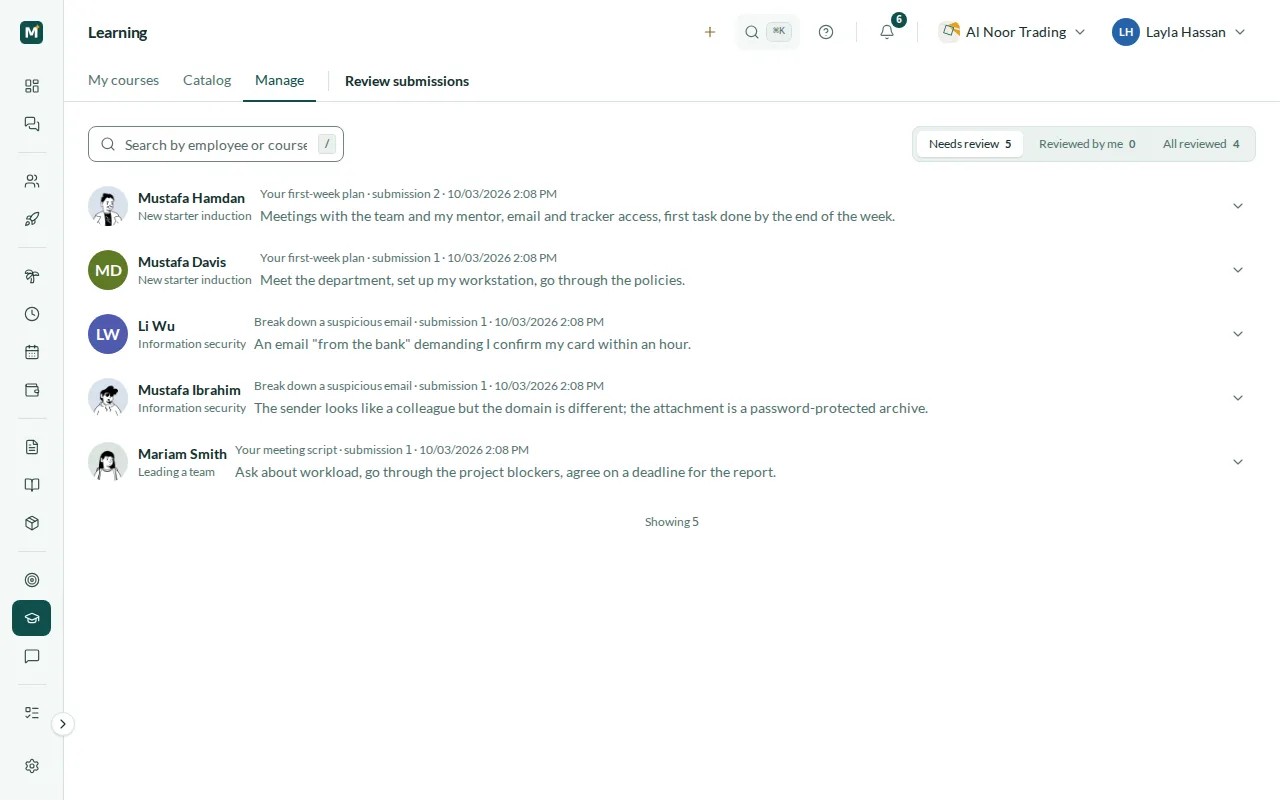Open the notifications bell
Image resolution: width=1280 pixels, height=800 pixels.
click(887, 32)
